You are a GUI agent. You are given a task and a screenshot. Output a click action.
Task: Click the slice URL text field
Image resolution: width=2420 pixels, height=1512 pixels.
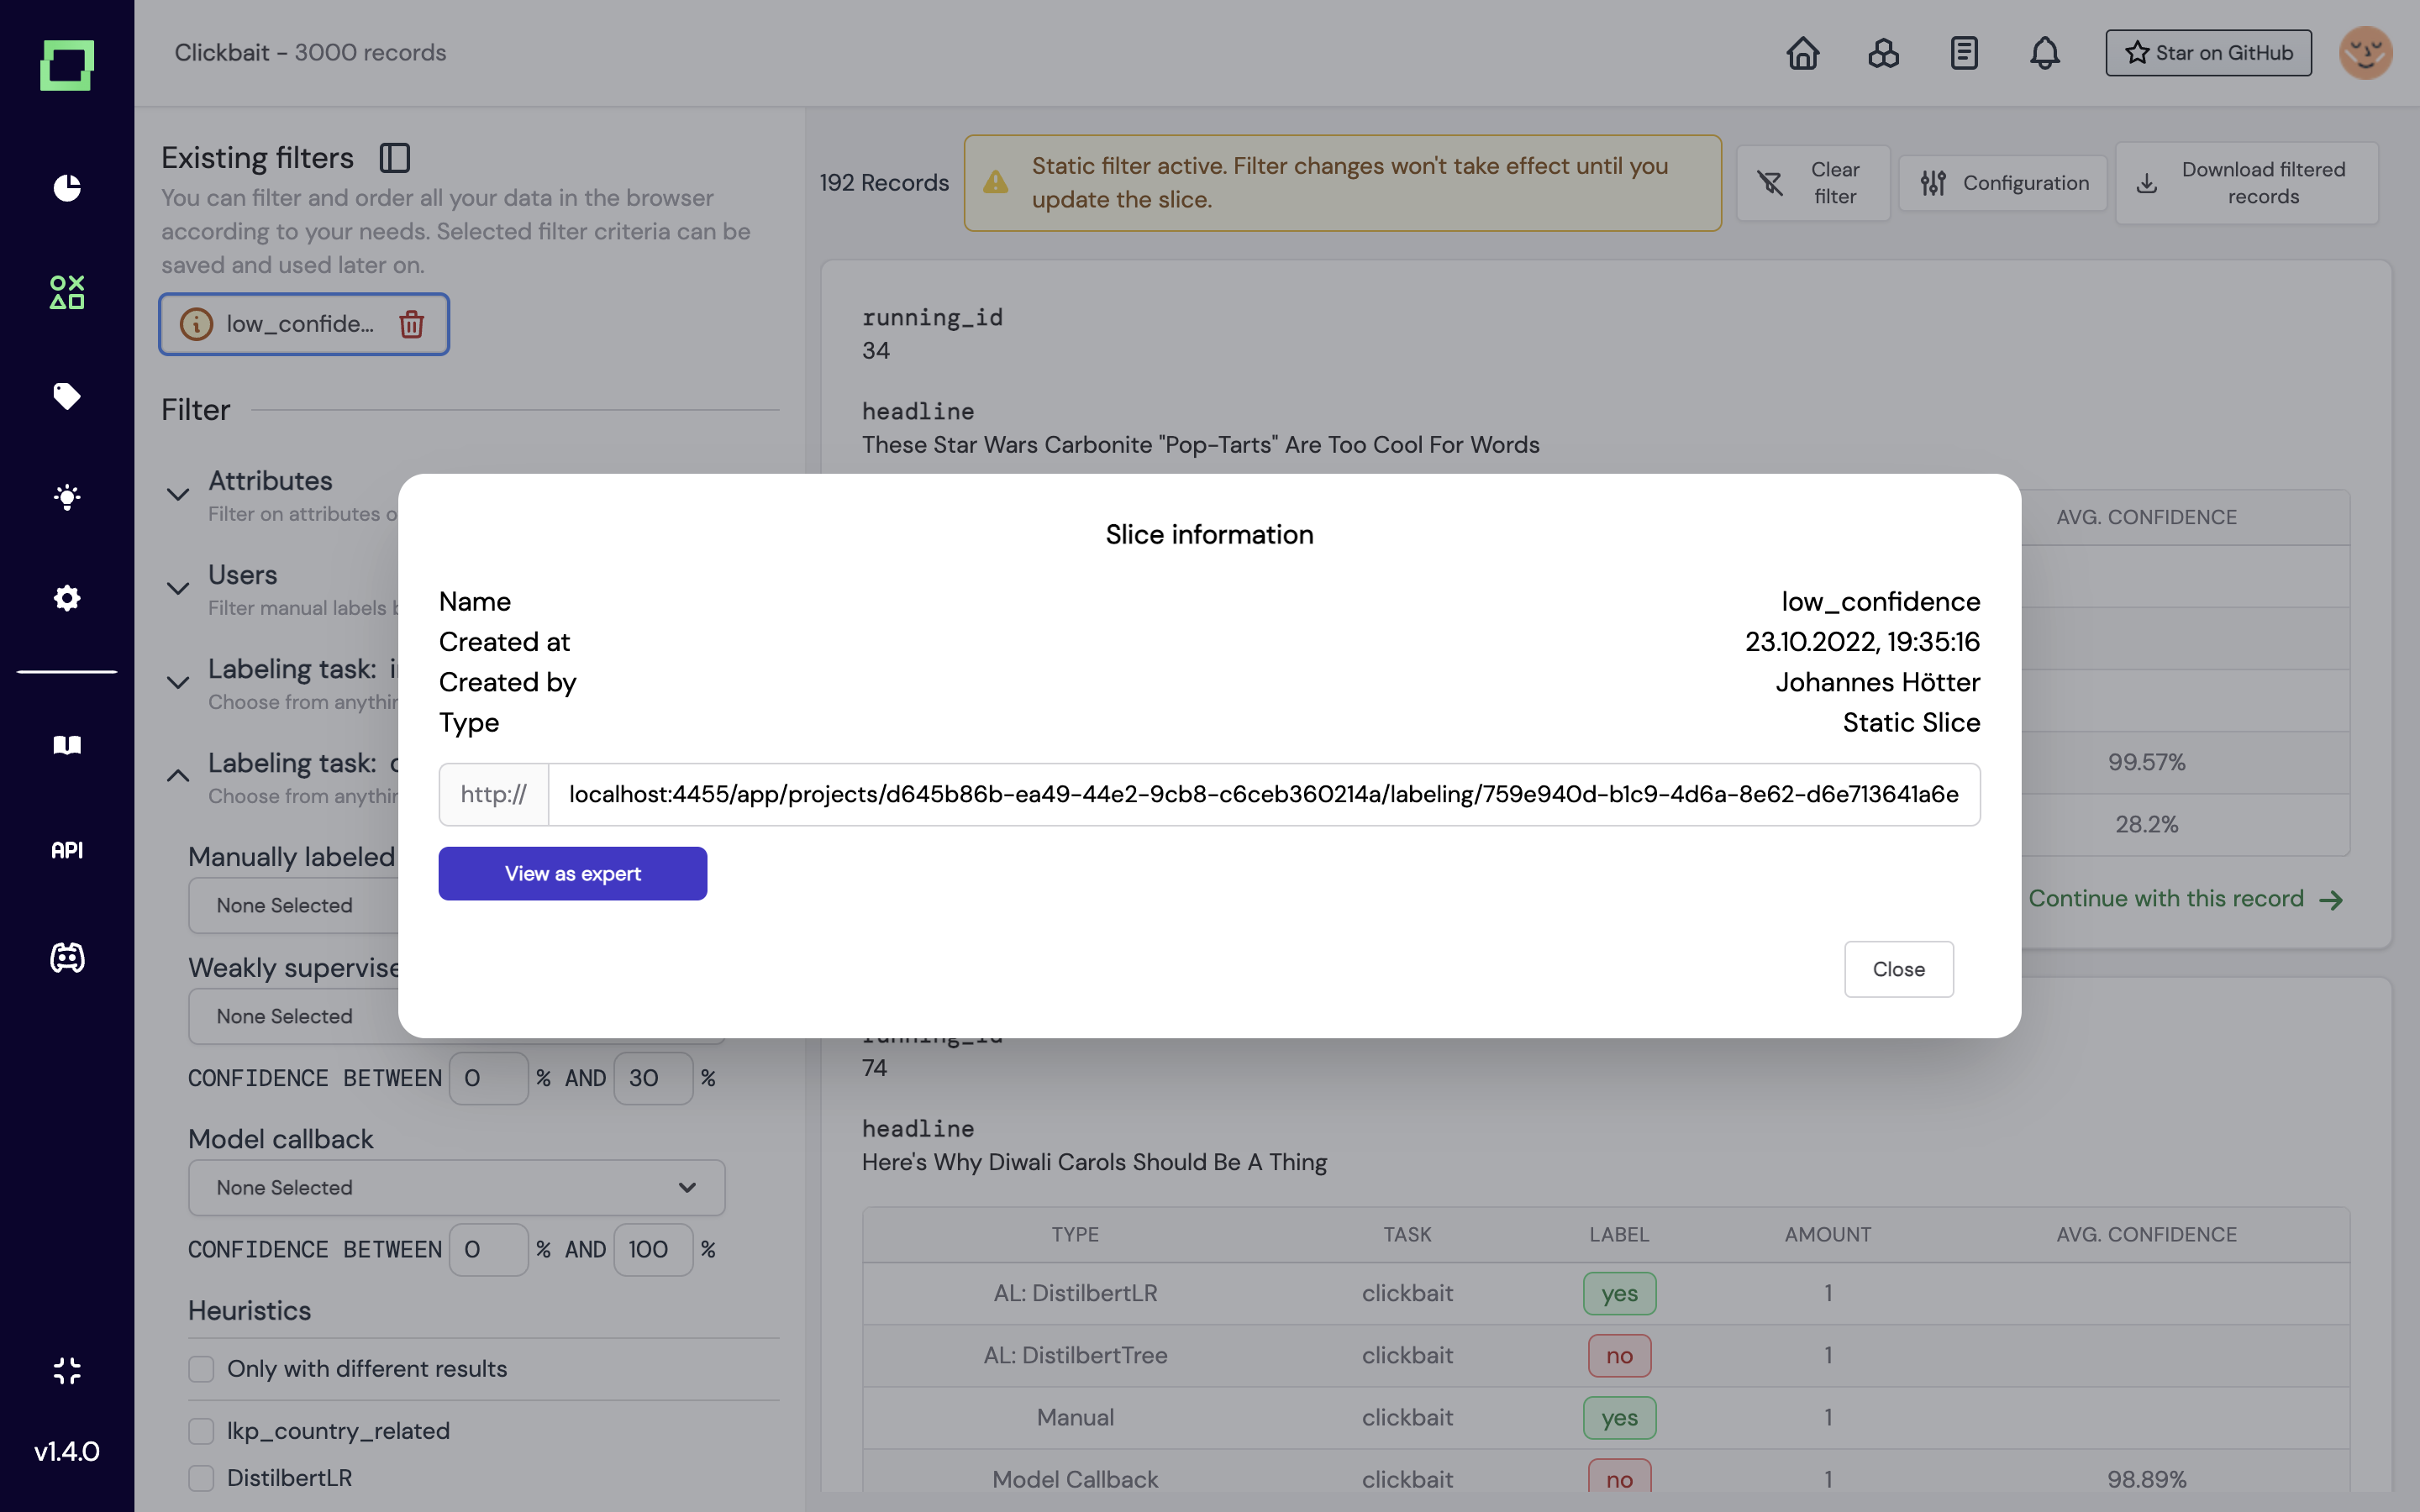pos(1263,794)
